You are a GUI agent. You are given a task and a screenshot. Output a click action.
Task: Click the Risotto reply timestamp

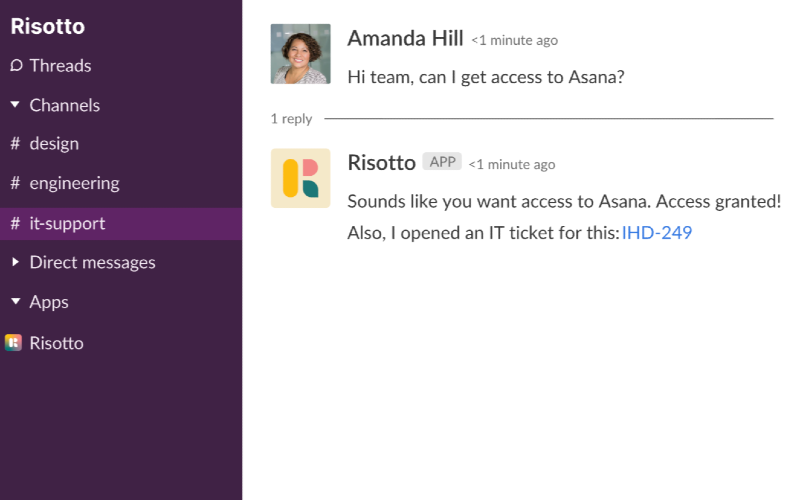512,165
